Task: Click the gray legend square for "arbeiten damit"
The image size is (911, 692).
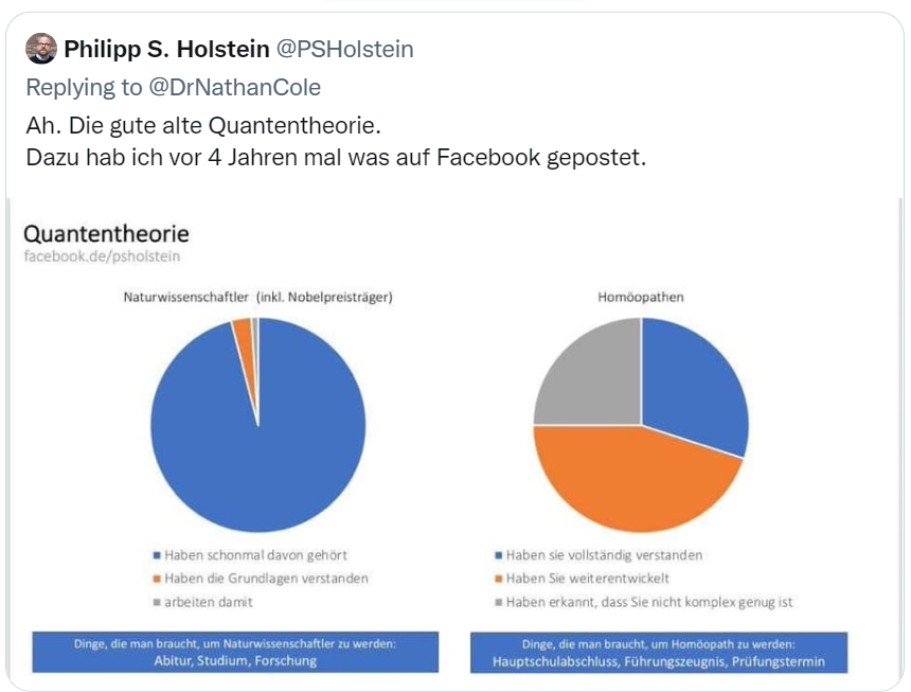Action: coord(155,602)
